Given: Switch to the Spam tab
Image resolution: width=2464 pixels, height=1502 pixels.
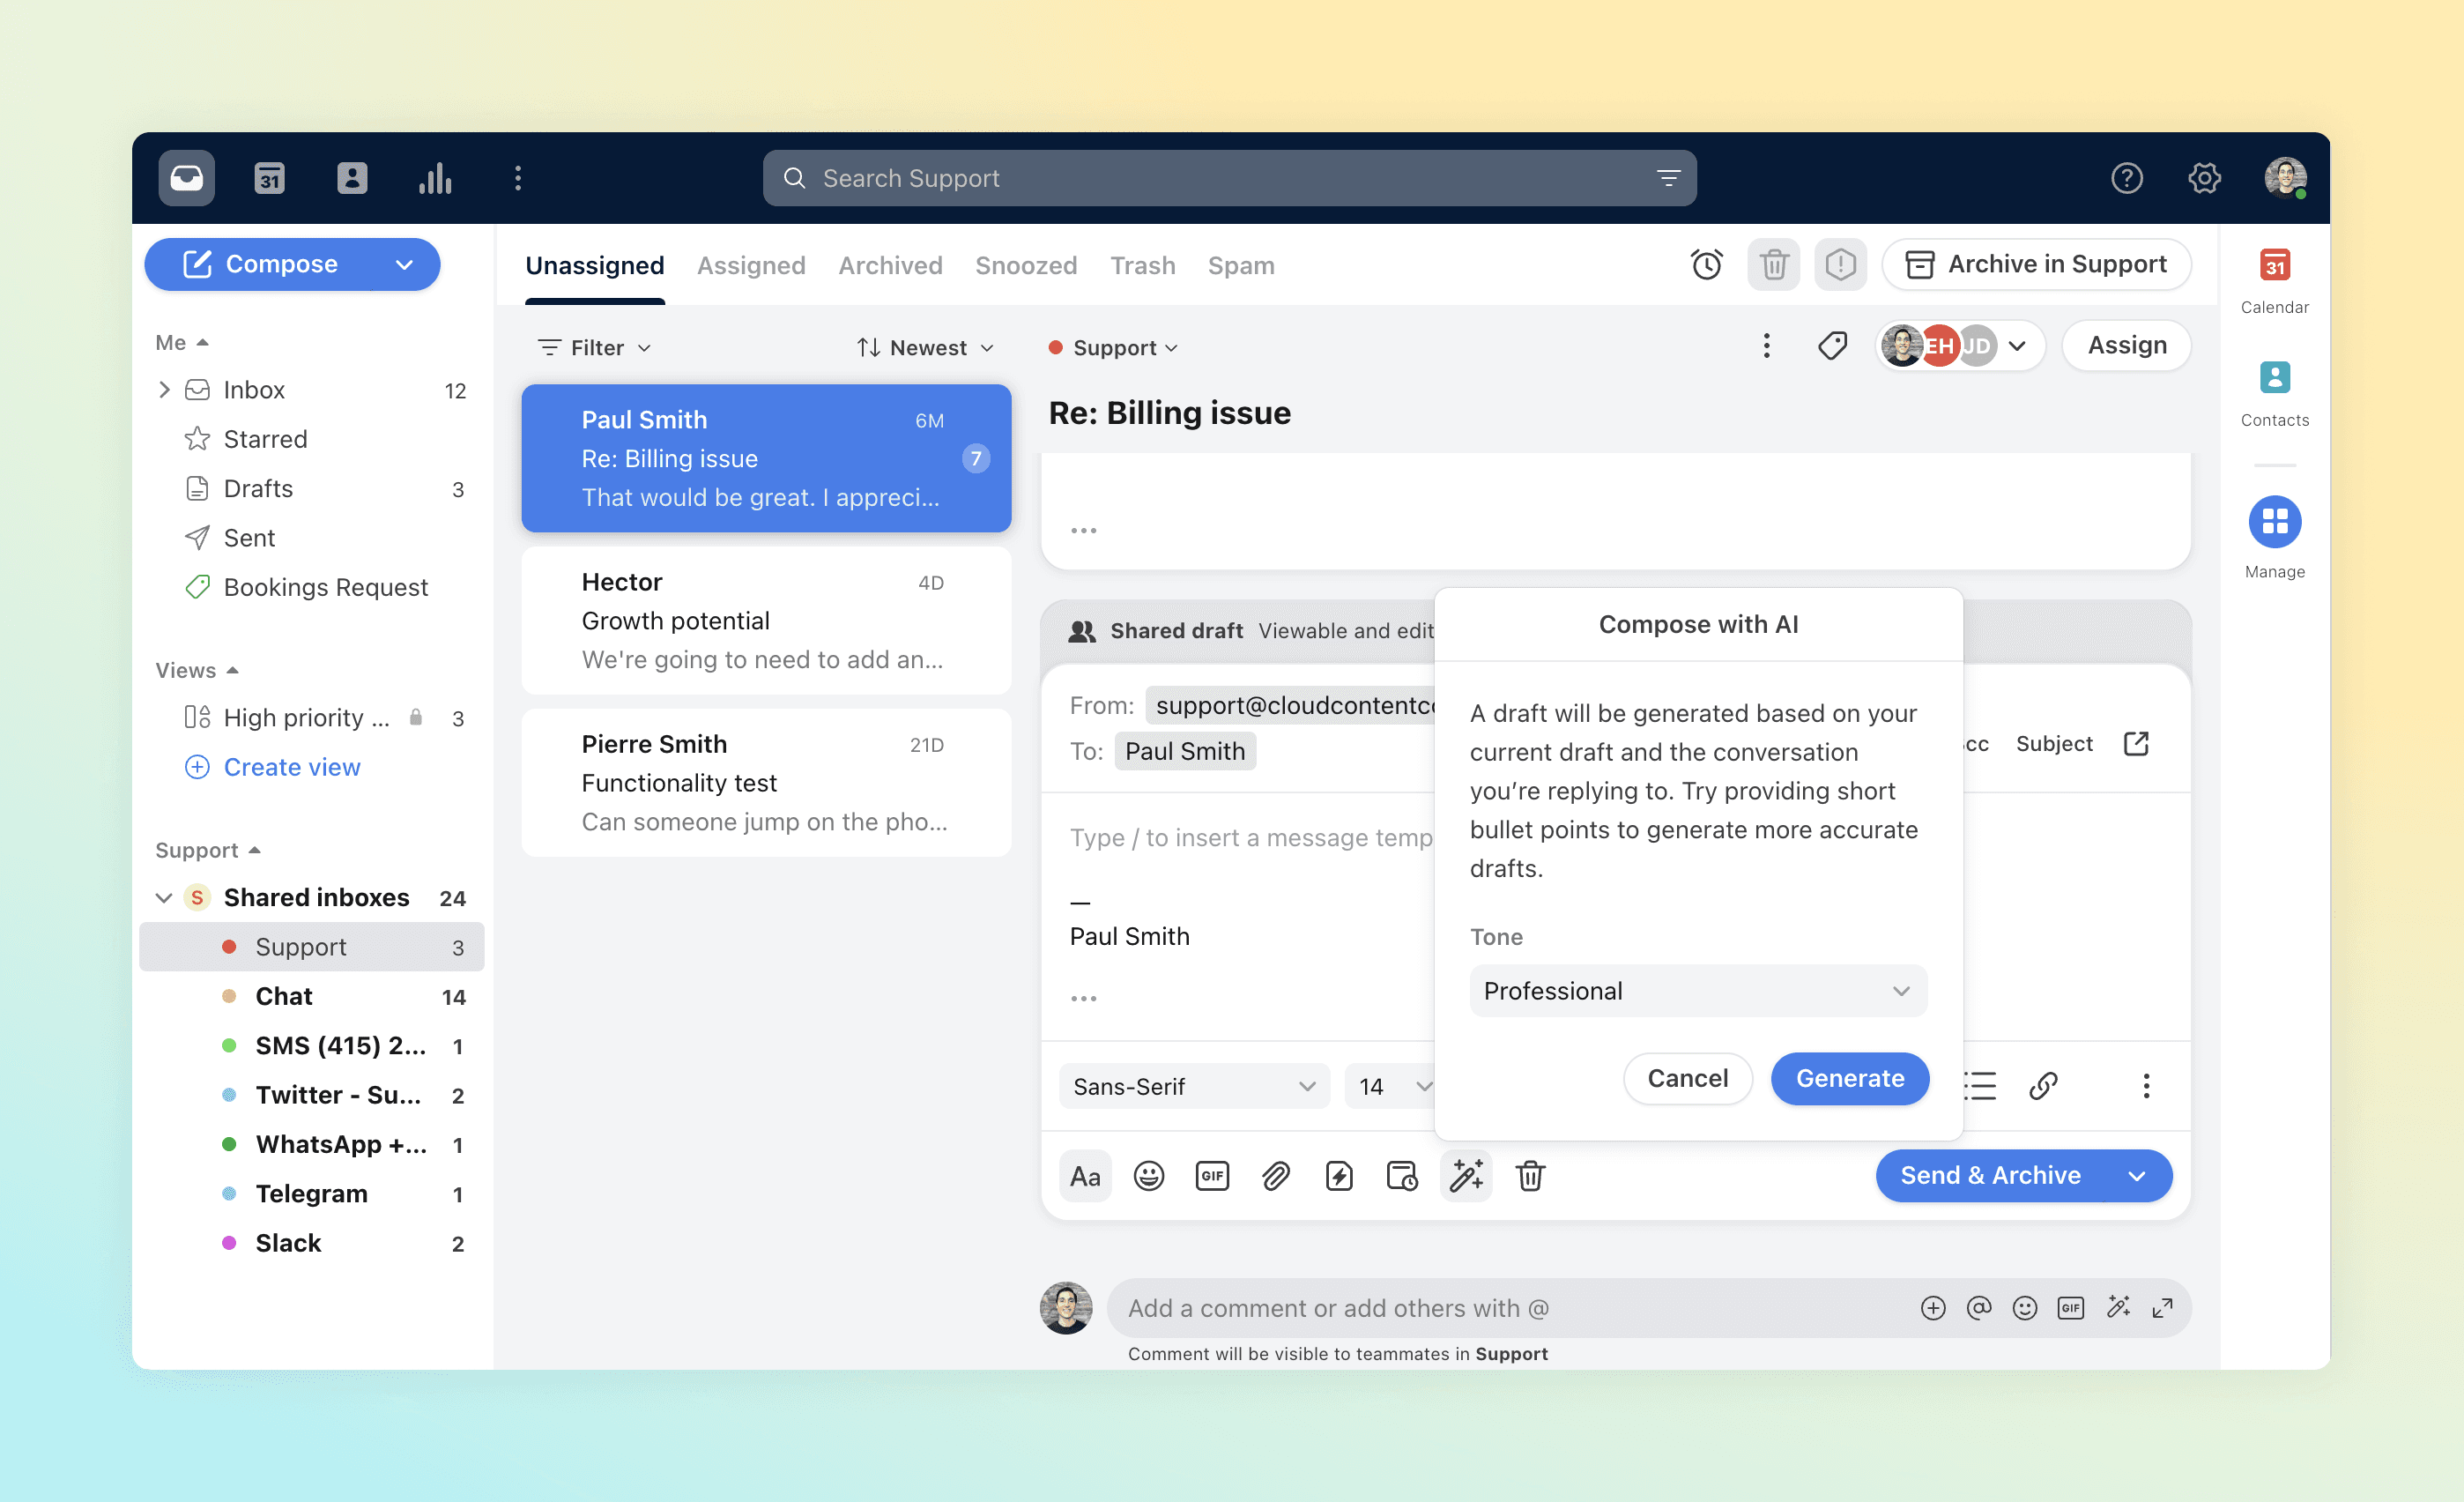Looking at the screenshot, I should click(1241, 265).
